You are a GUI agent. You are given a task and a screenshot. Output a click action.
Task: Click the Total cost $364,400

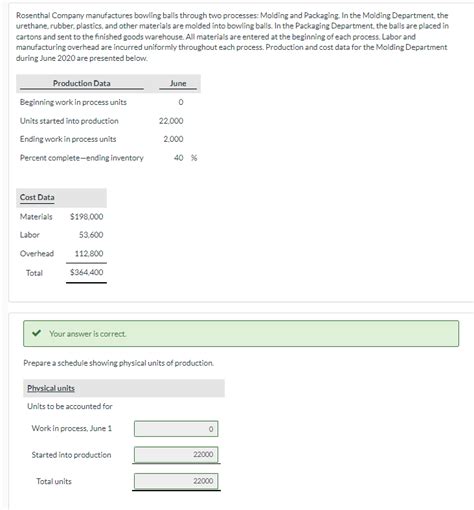pos(87,272)
